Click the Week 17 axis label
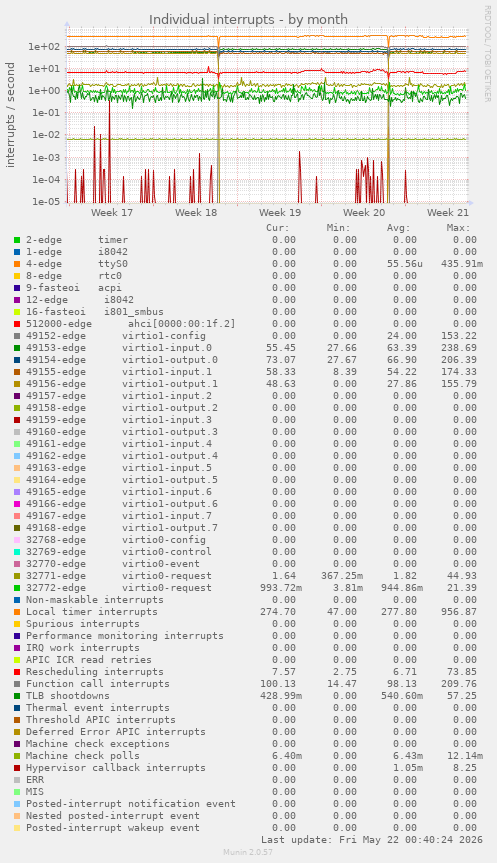 [x=112, y=212]
